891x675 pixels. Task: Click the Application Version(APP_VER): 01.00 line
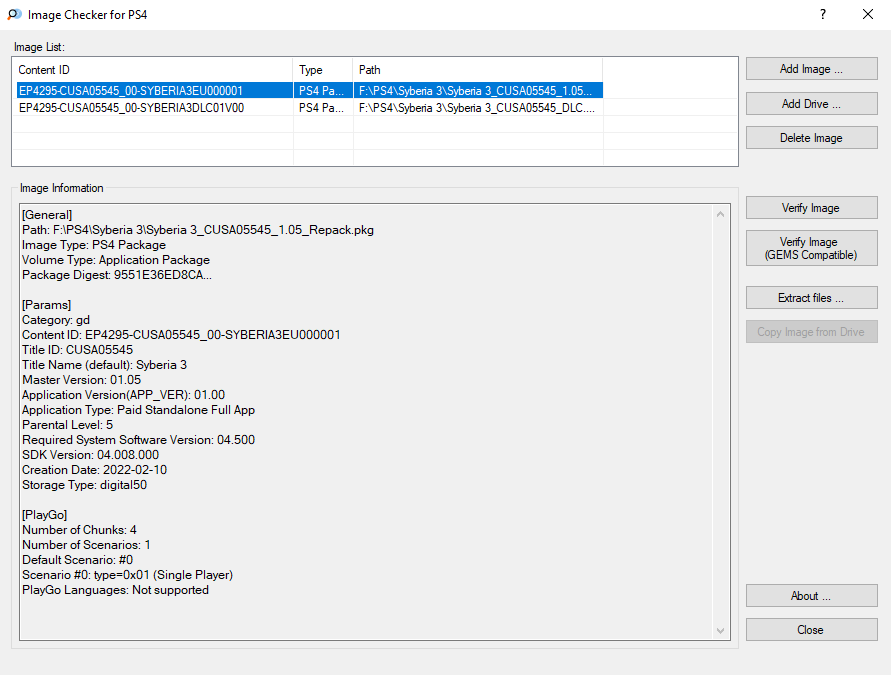123,395
